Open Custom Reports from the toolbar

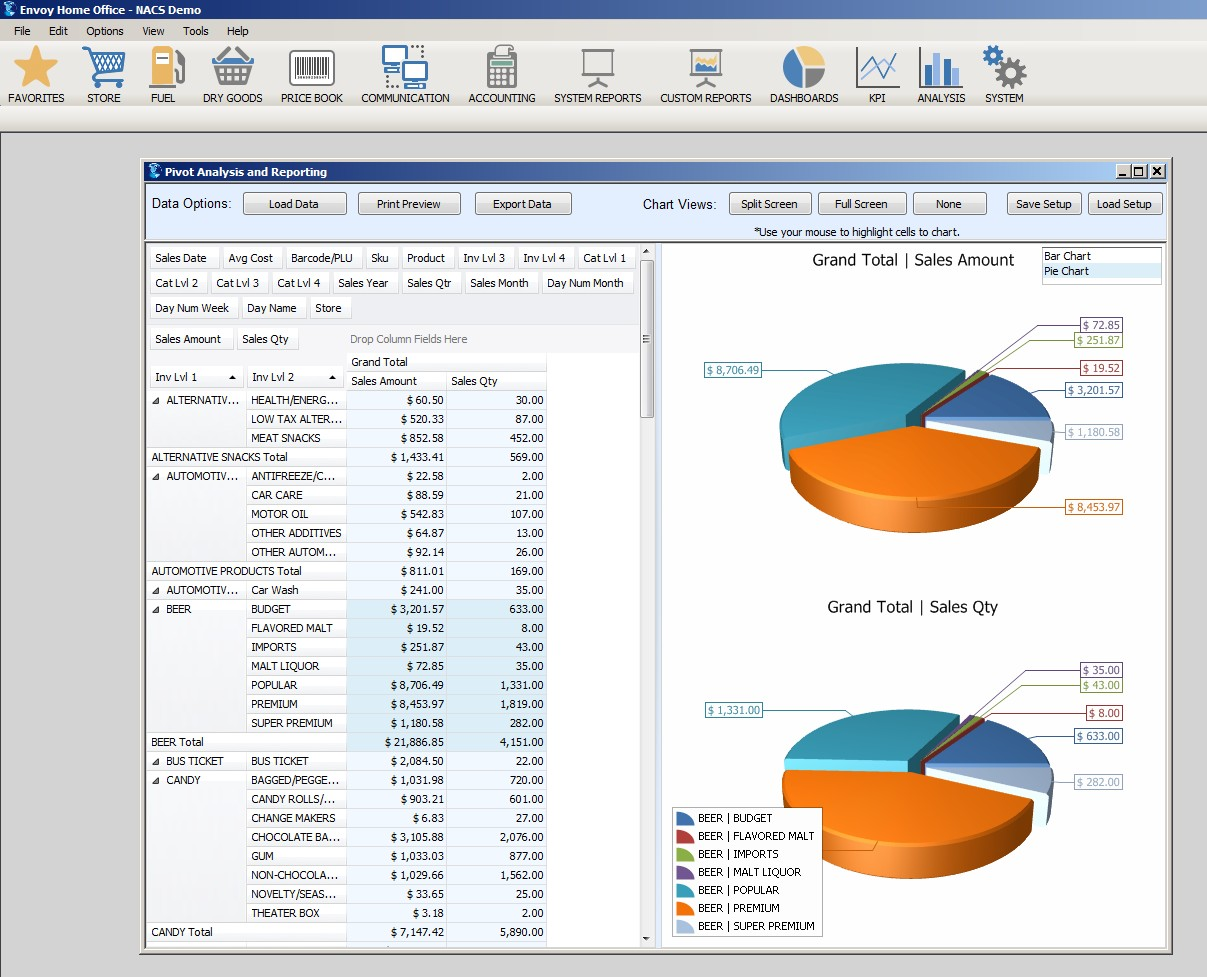705,70
